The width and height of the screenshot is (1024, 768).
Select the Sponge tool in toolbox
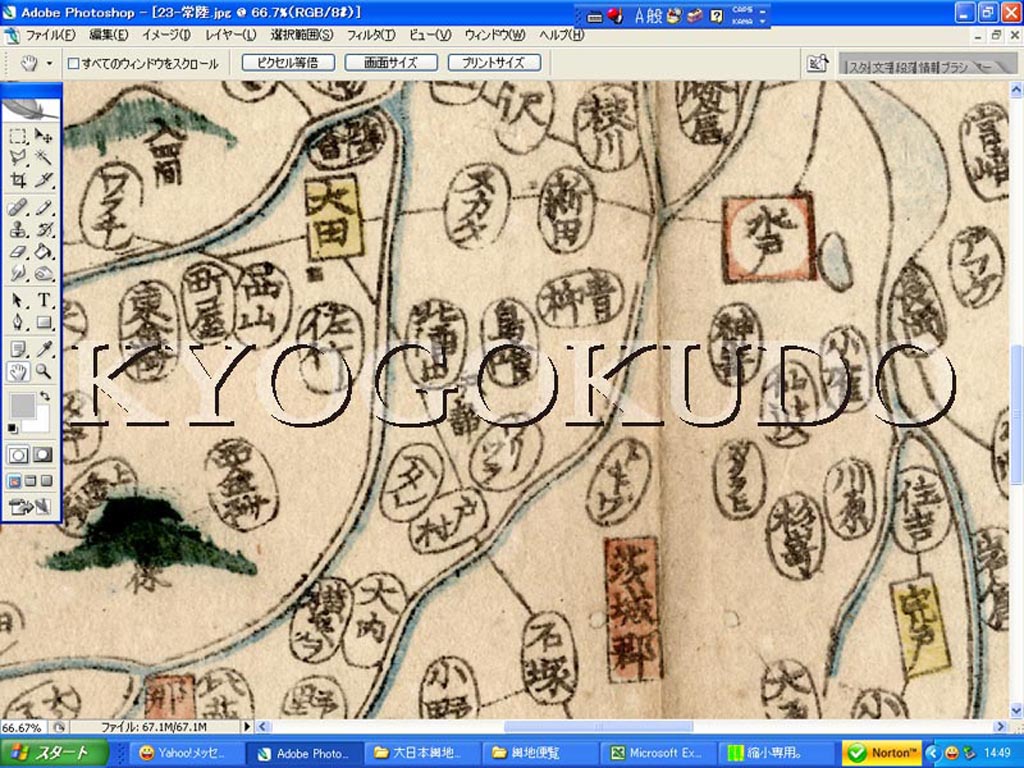click(x=43, y=273)
